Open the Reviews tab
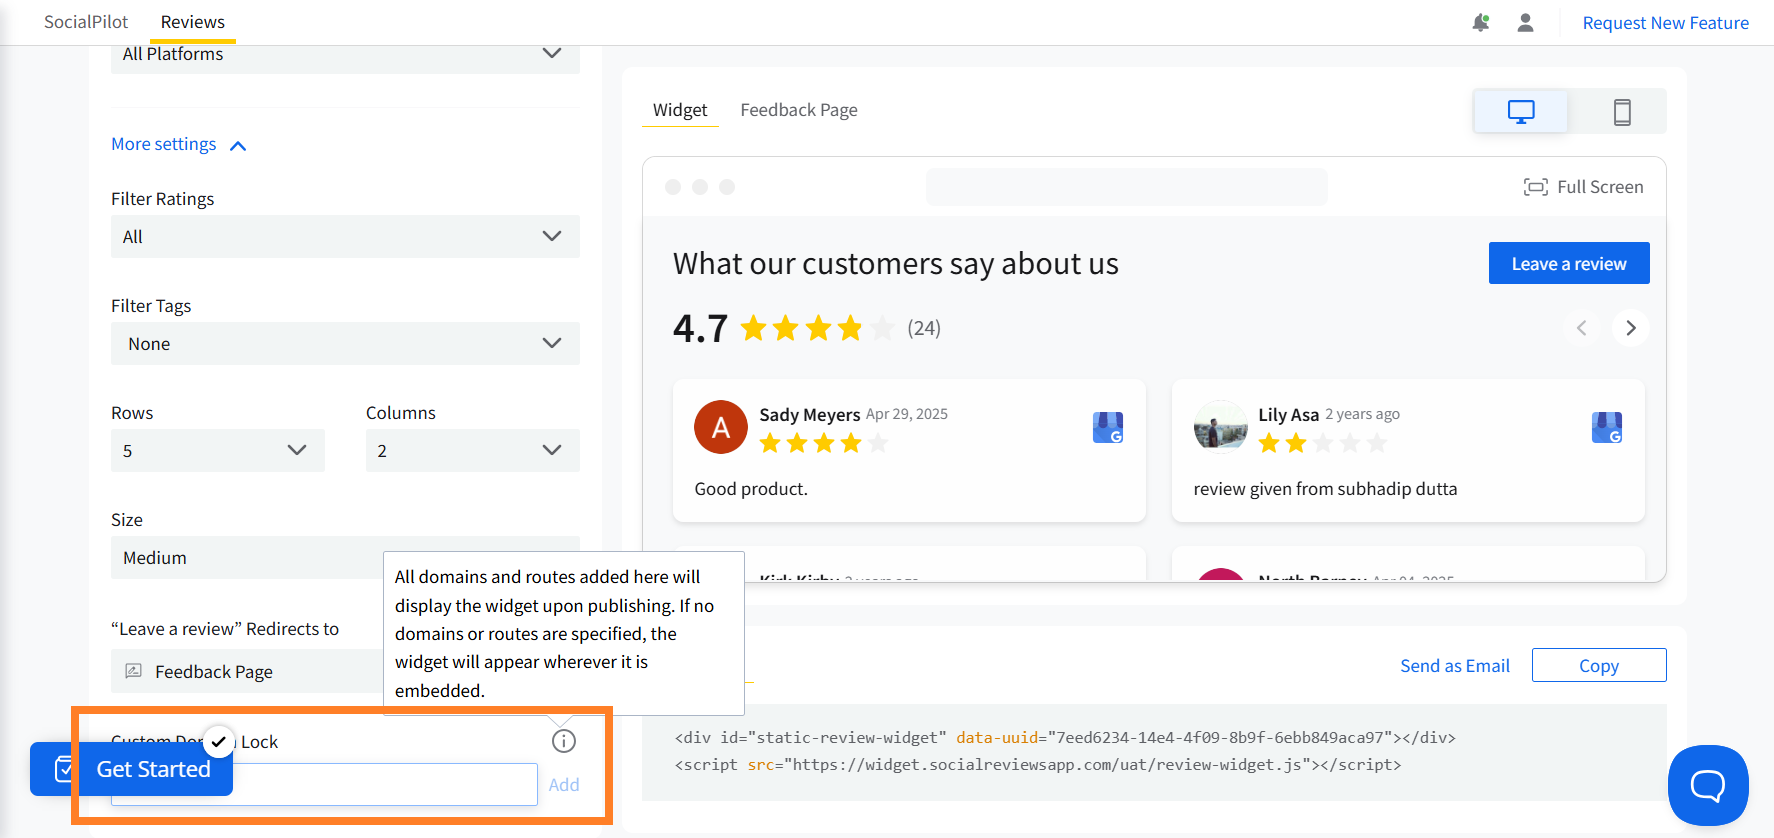1774x838 pixels. (x=193, y=22)
